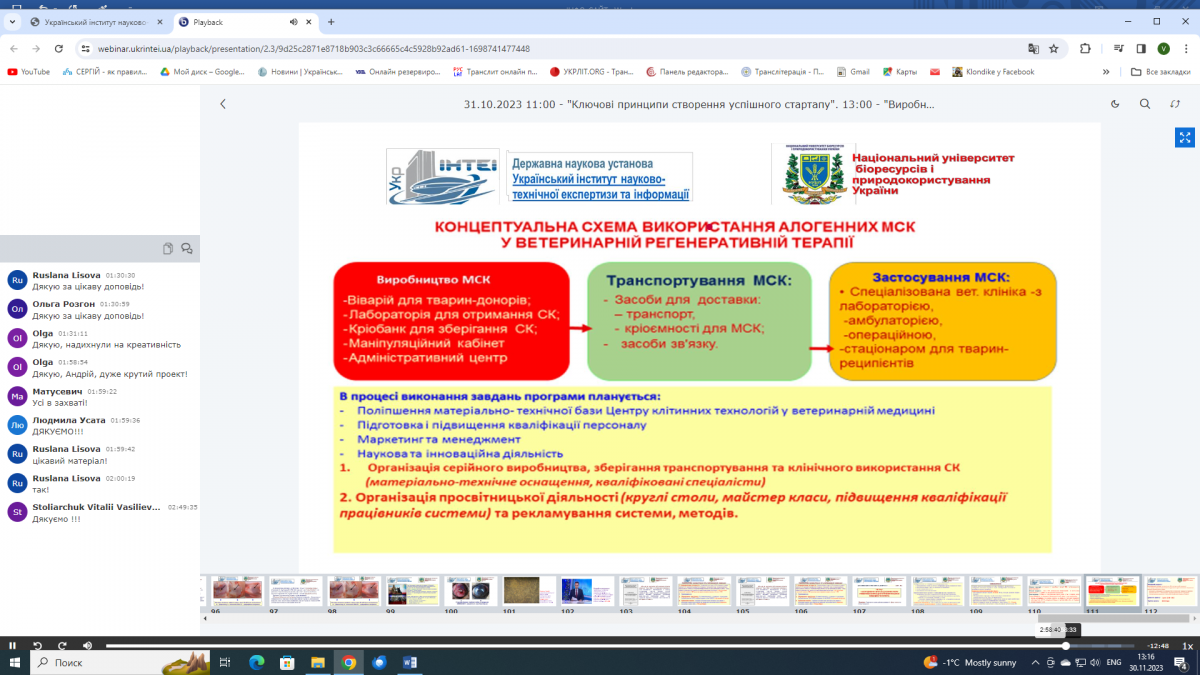Select slide thumbnail 99
The width and height of the screenshot is (1200, 675).
pyautogui.click(x=412, y=591)
